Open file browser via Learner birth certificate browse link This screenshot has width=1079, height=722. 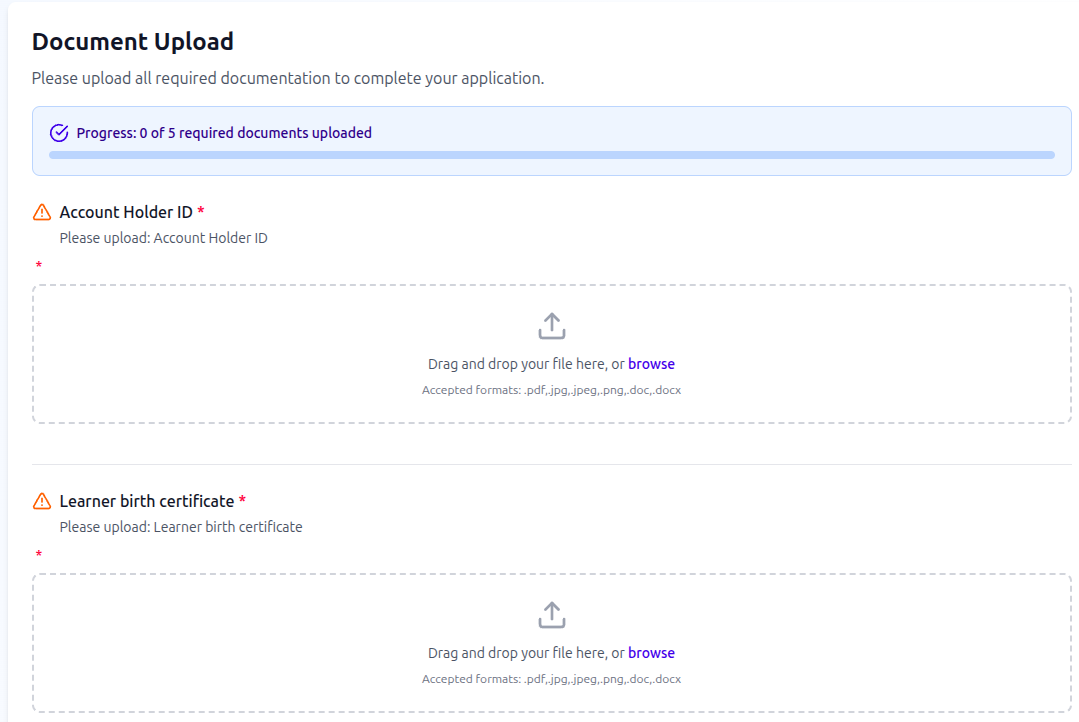(x=651, y=653)
